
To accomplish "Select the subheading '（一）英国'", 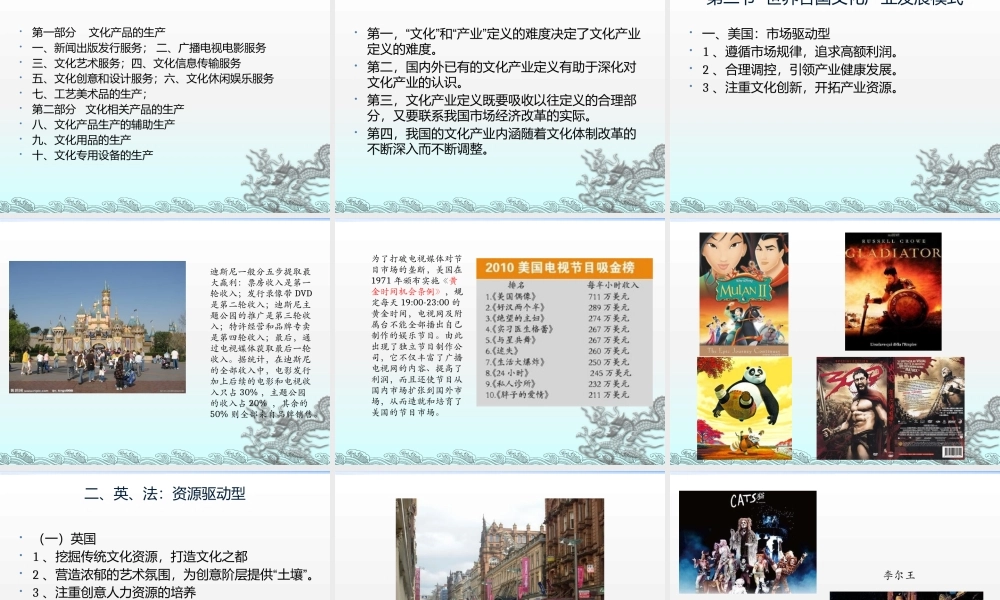I will click(68, 539).
